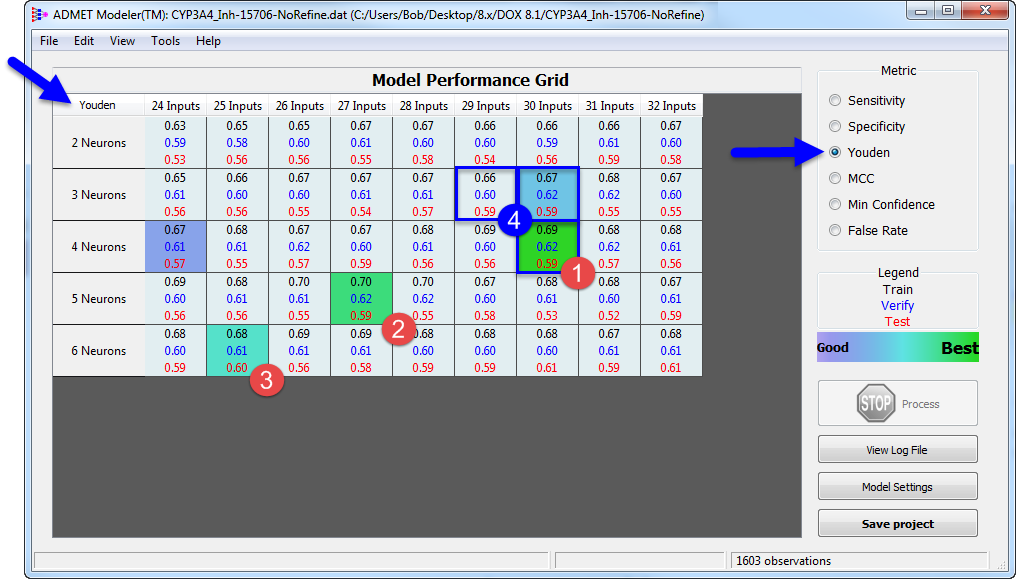1026x579 pixels.
Task: Click the 2 Neurons row header
Action: coord(99,143)
